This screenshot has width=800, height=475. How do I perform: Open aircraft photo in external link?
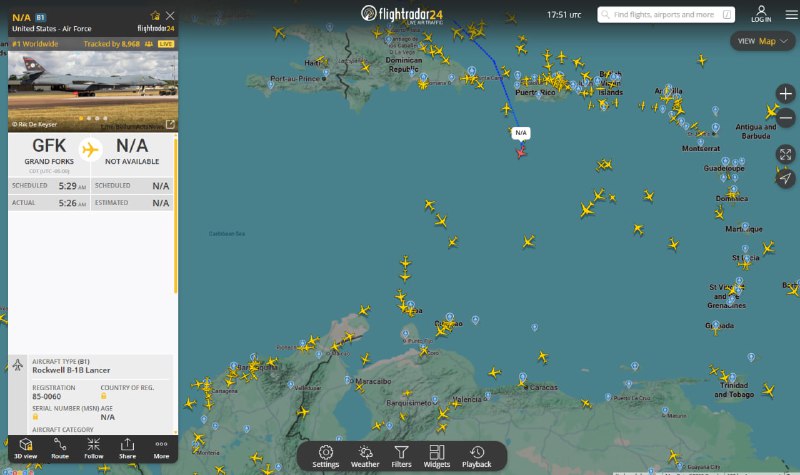(x=169, y=124)
